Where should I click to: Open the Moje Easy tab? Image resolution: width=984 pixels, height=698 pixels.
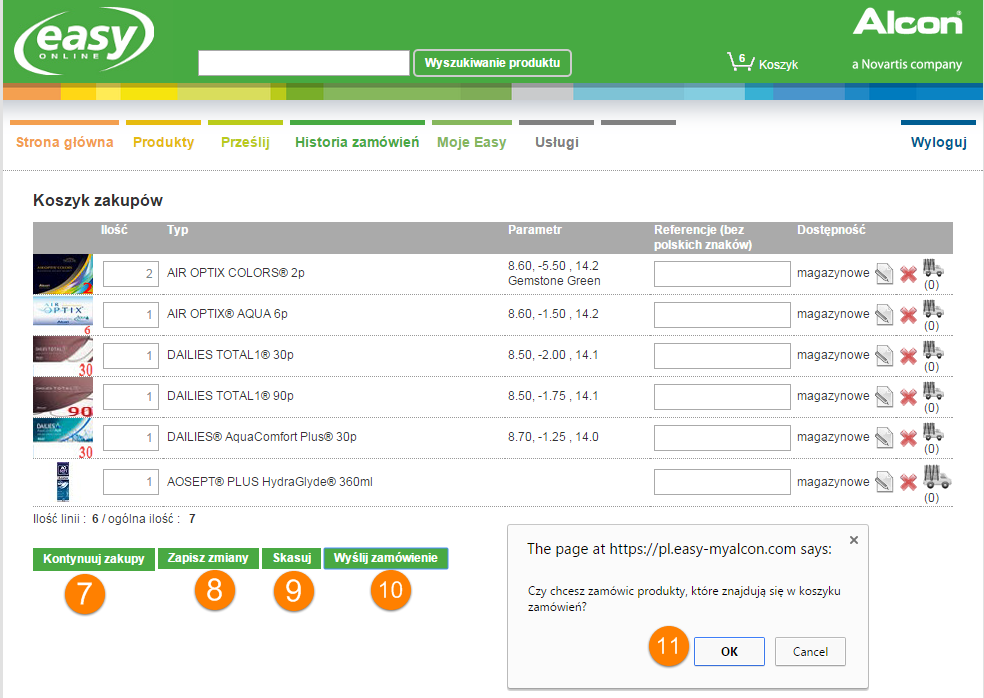coord(471,142)
